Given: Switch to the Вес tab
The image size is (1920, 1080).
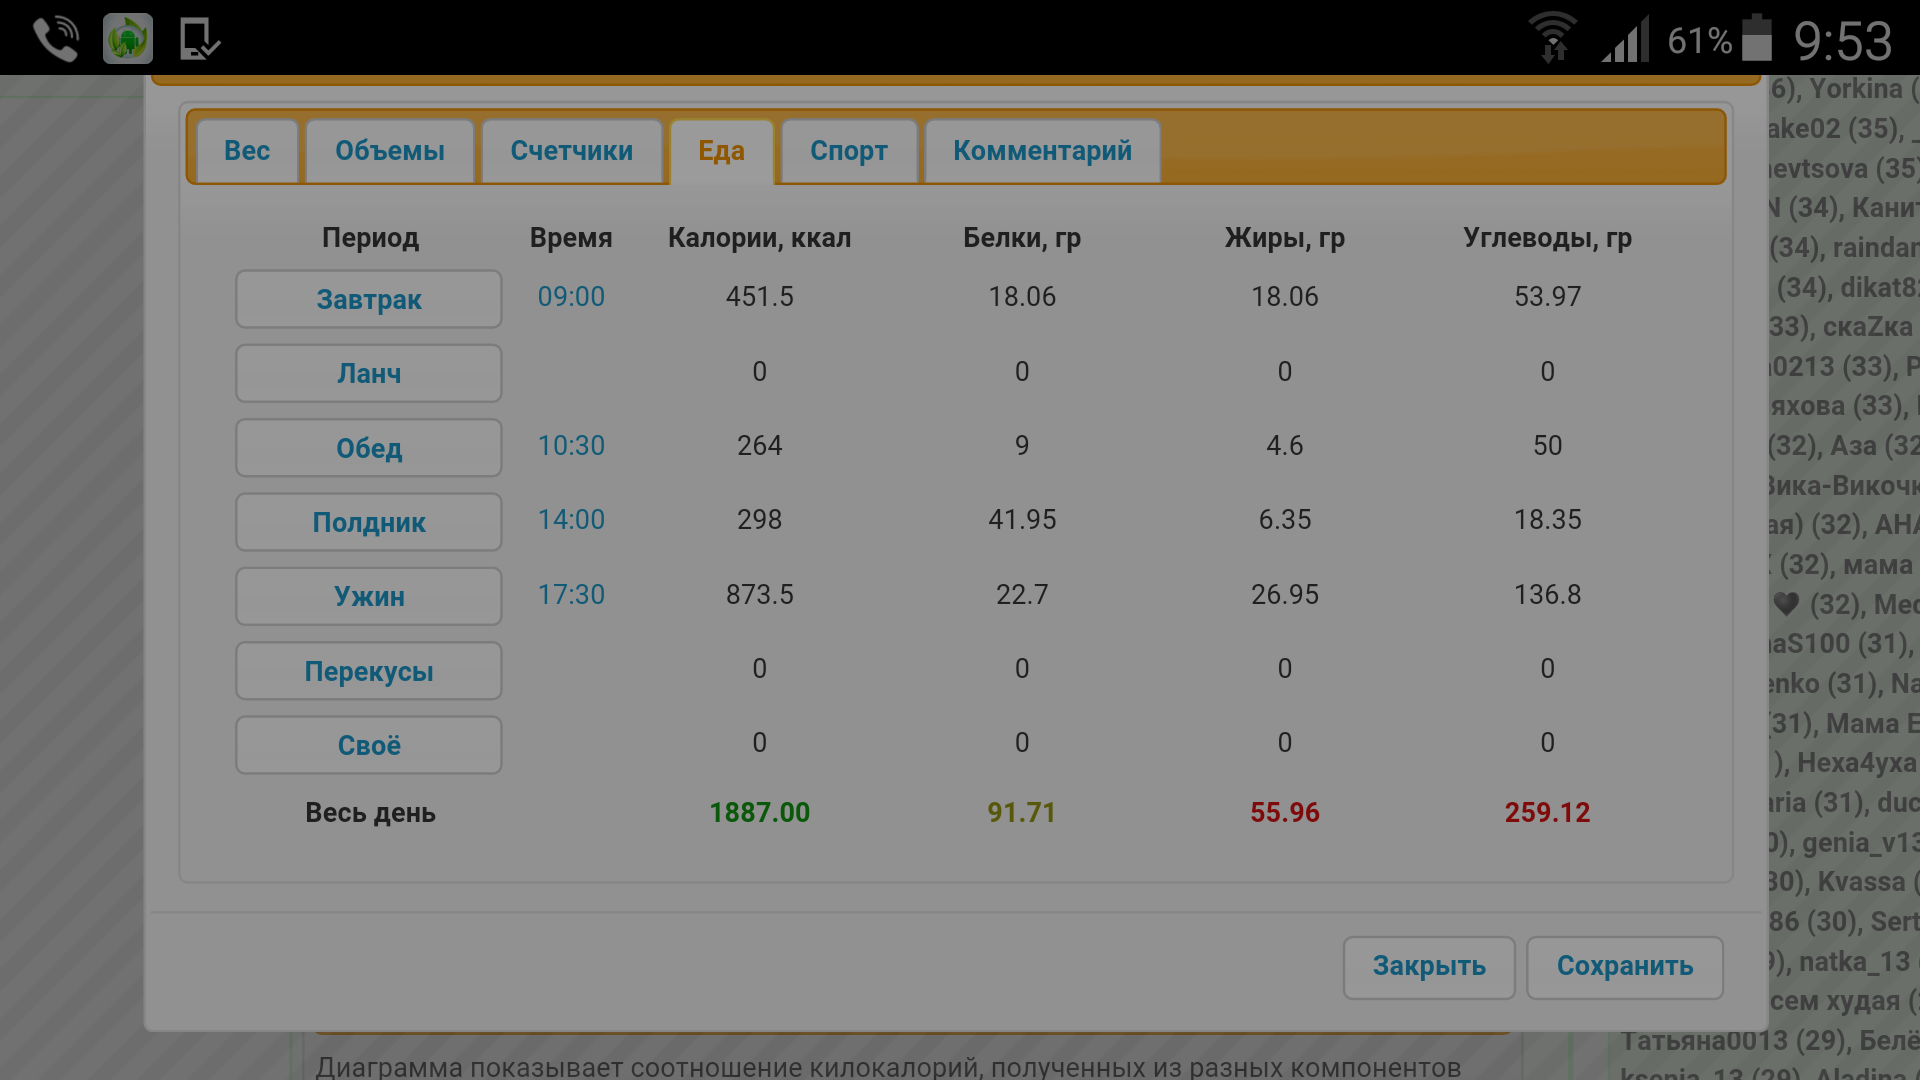Looking at the screenshot, I should 247,151.
